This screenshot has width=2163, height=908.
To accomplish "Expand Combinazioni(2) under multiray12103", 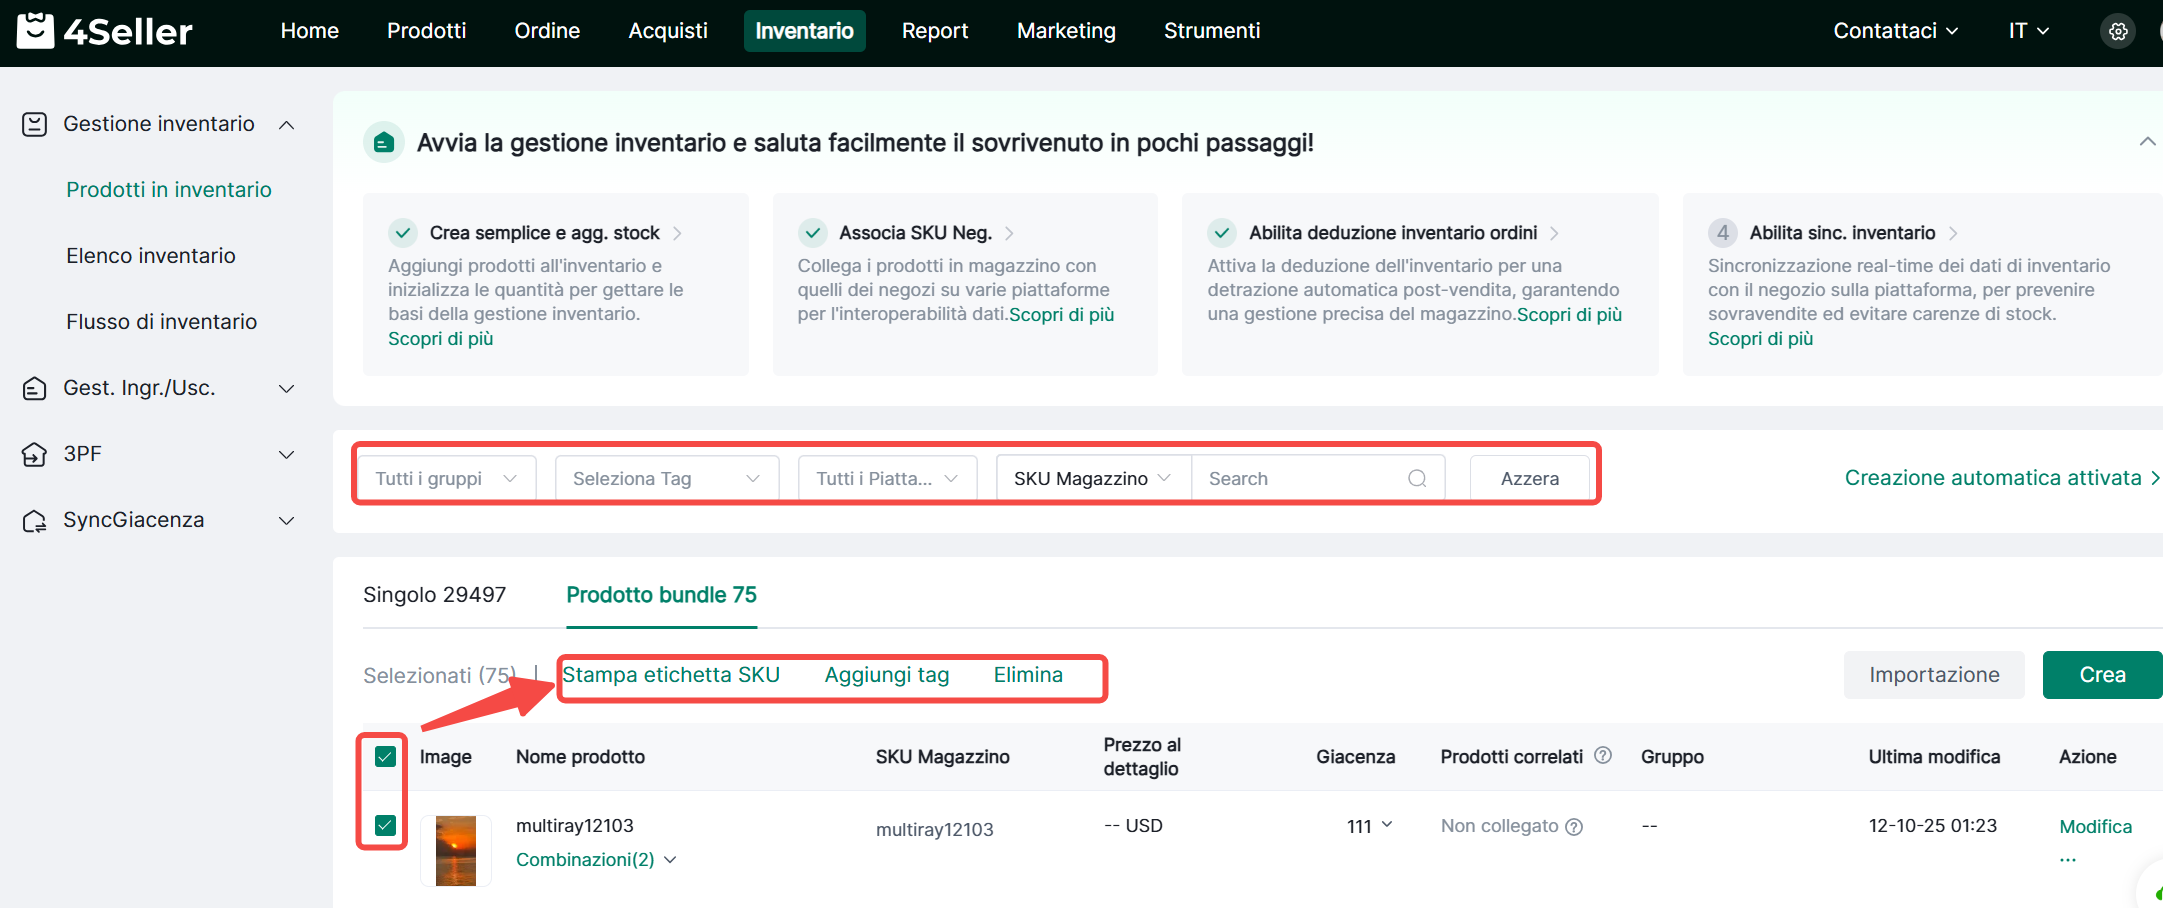I will (596, 860).
